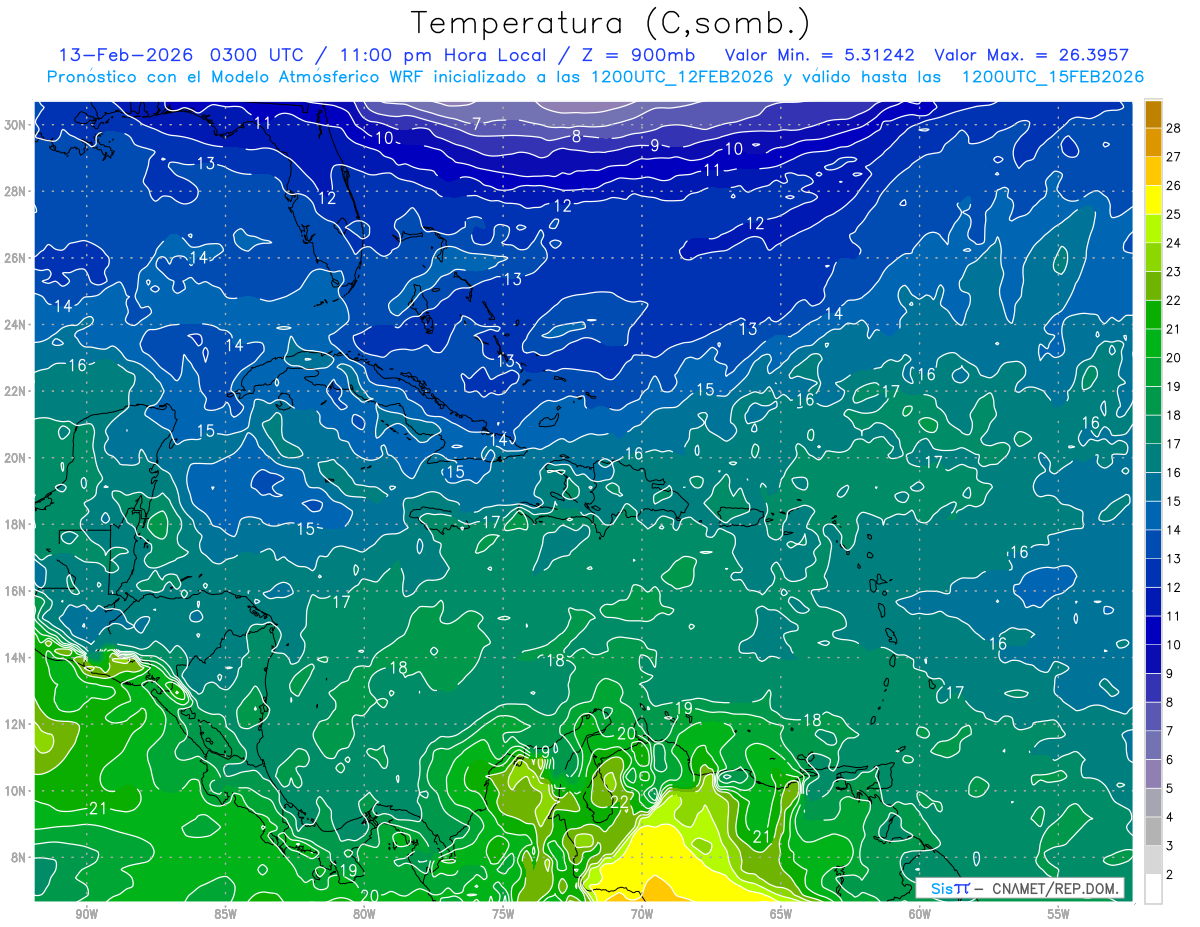Click the 85W longitude axis label
This screenshot has width=1200, height=927.
coord(225,914)
